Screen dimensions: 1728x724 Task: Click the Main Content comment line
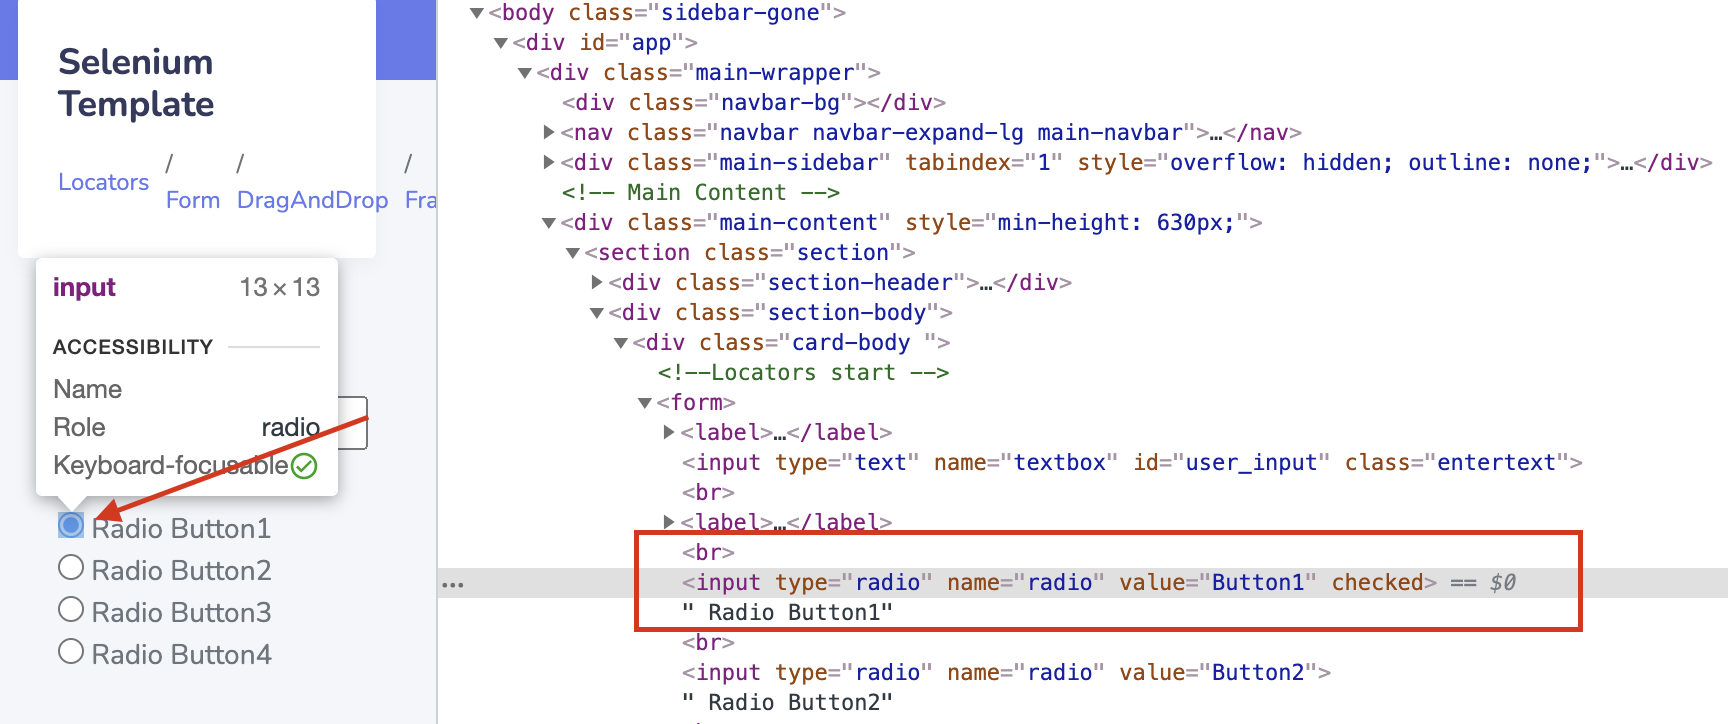(x=700, y=192)
